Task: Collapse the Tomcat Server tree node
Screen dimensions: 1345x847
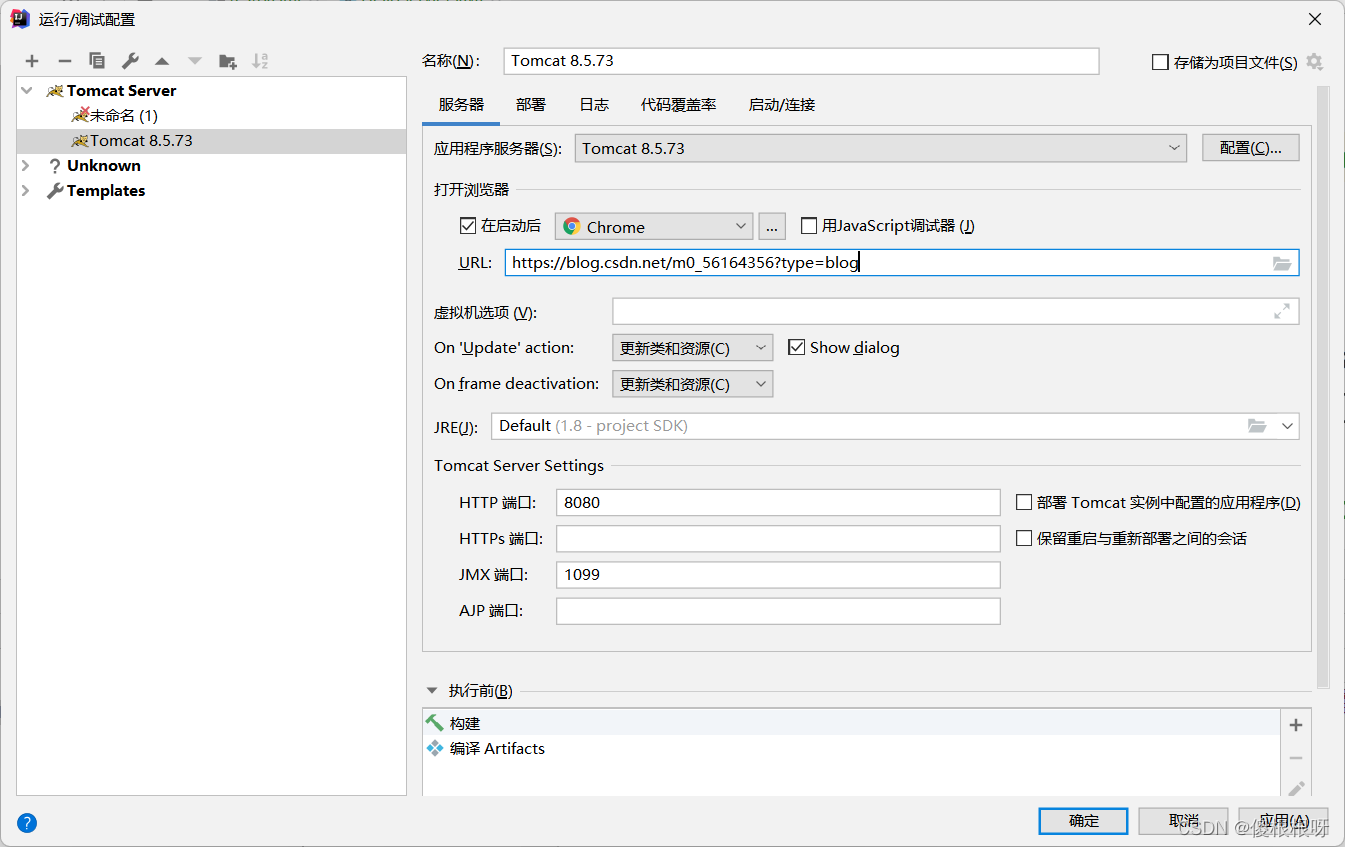Action: (x=27, y=90)
